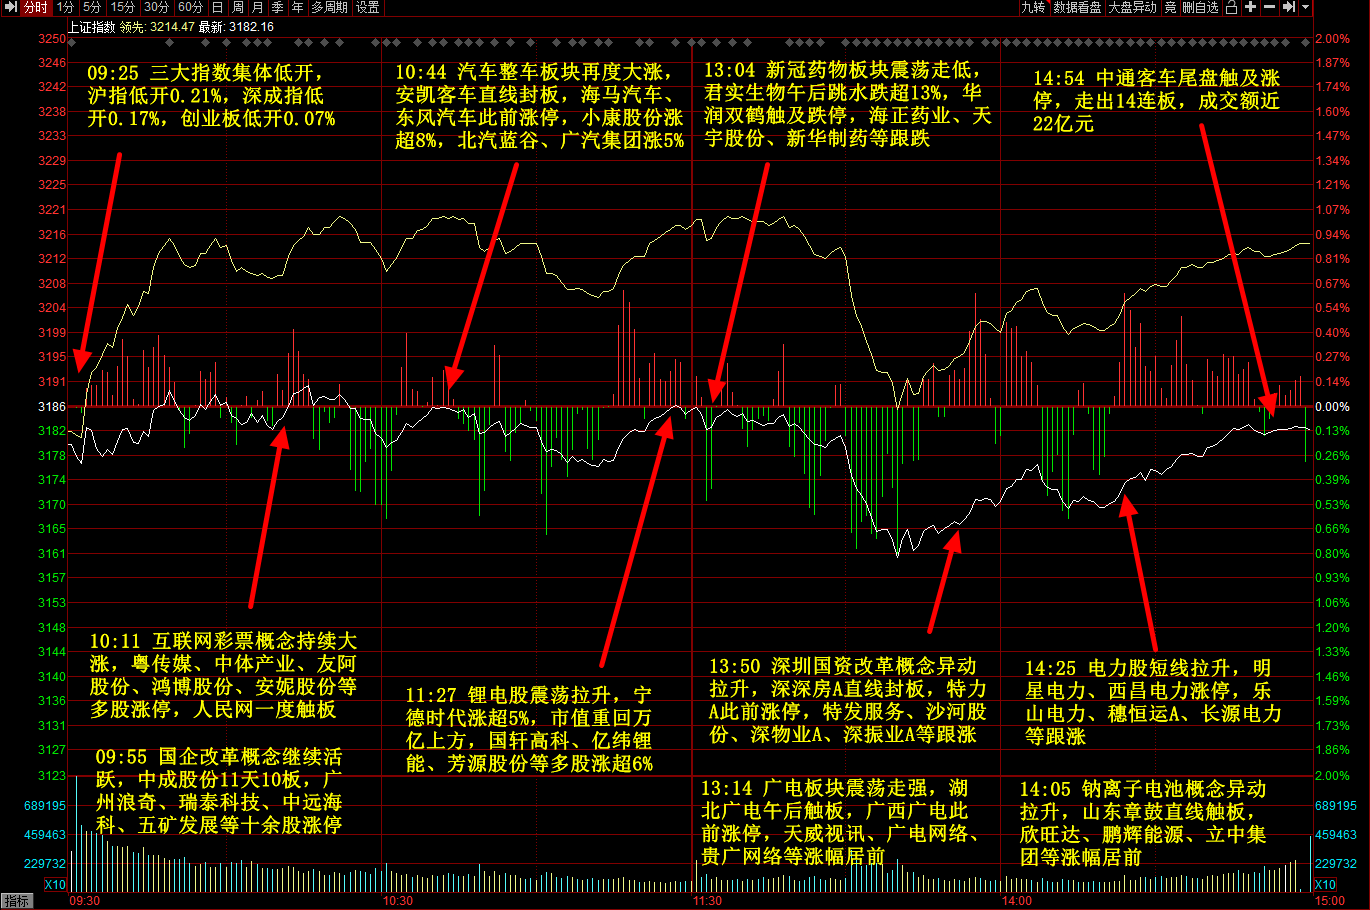Open the top-right dropdown arrow menu
Image resolution: width=1370 pixels, height=910 pixels.
click(1305, 7)
